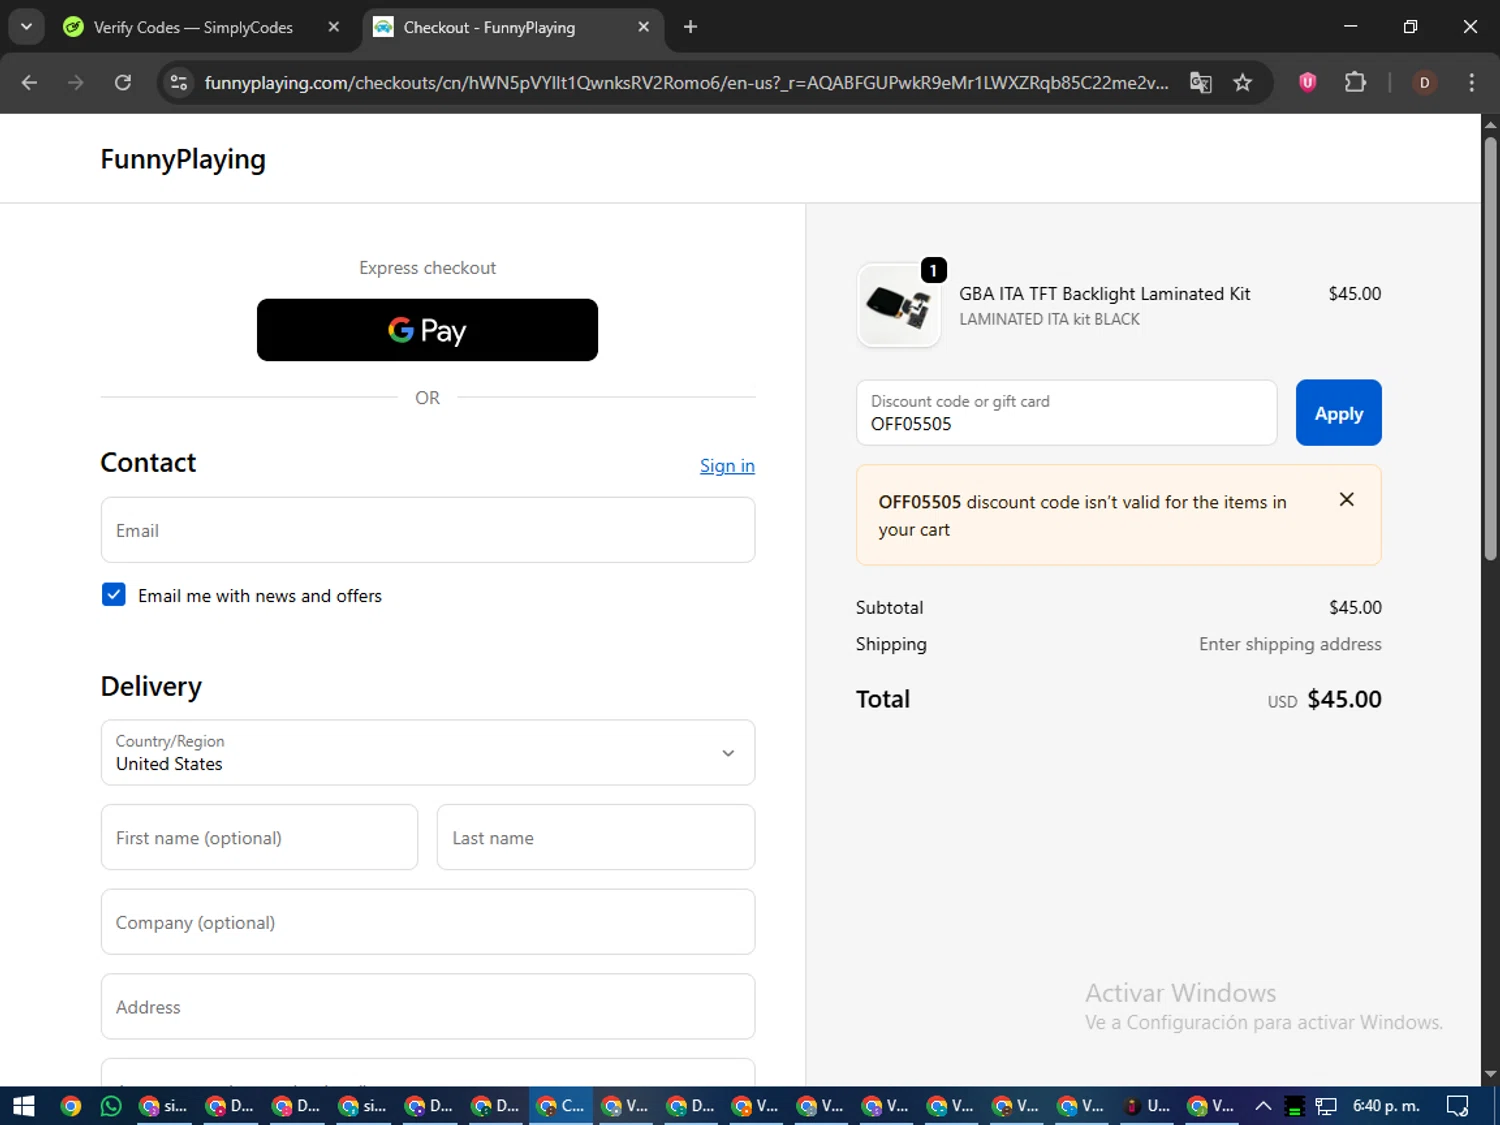
Task: Open the Windows notification center
Action: 1458,1106
